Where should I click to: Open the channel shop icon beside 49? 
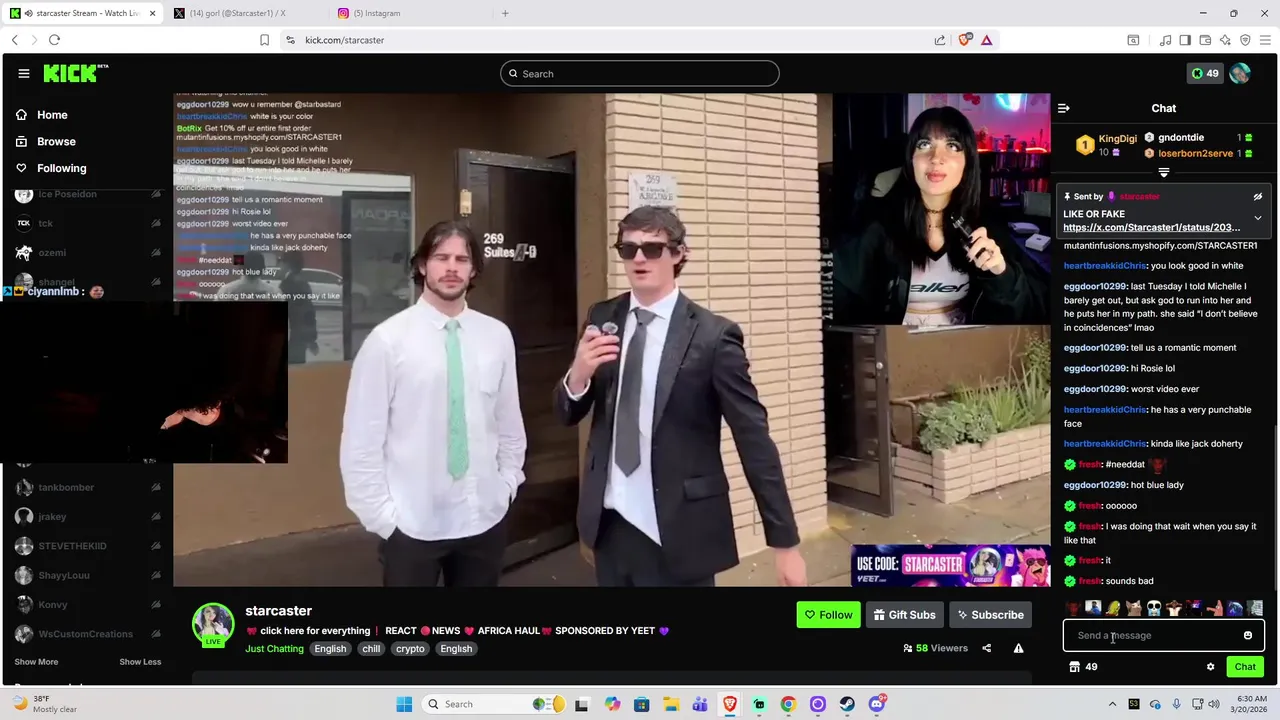pos(1075,667)
